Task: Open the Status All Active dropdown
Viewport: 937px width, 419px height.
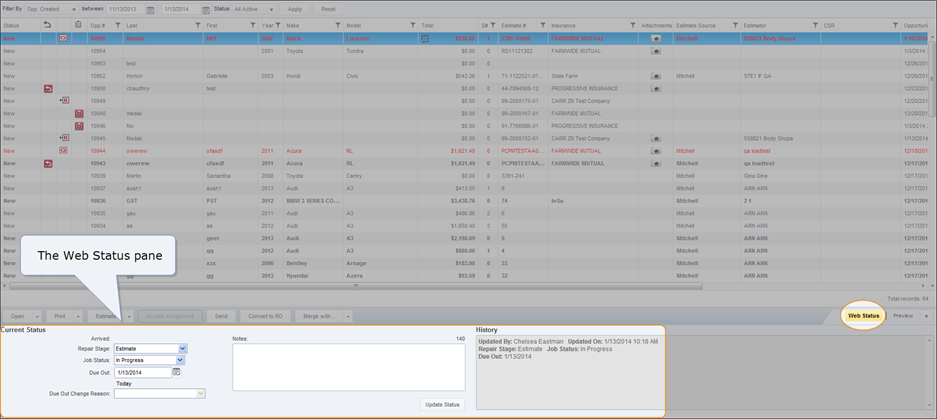Action: (271, 9)
